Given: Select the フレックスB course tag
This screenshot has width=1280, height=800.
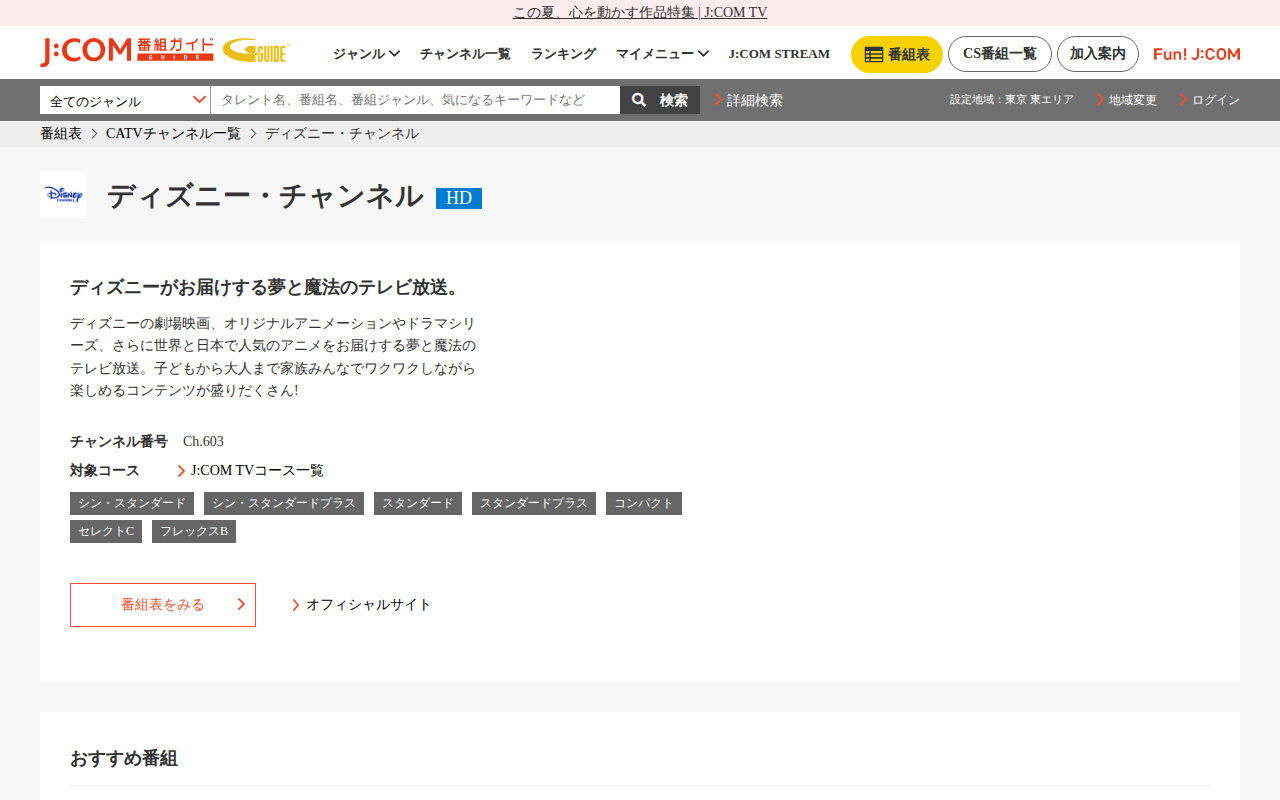Looking at the screenshot, I should click(x=194, y=531).
